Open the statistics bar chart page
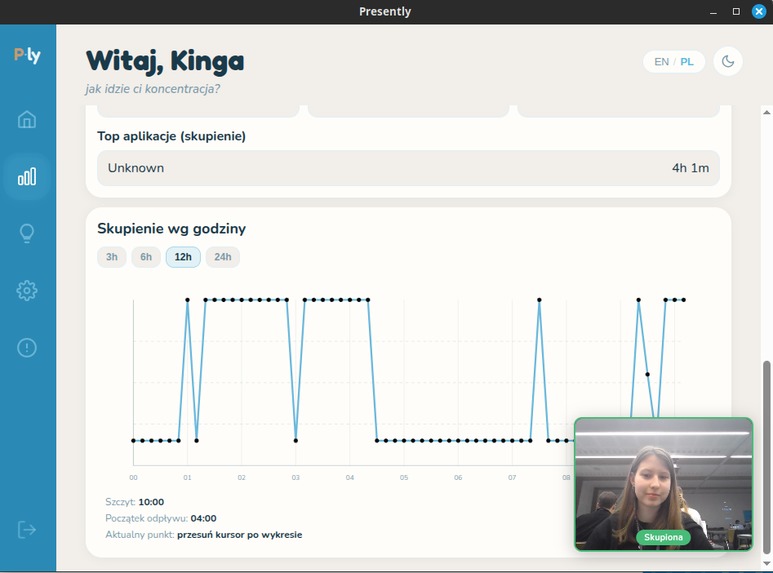 (27, 177)
